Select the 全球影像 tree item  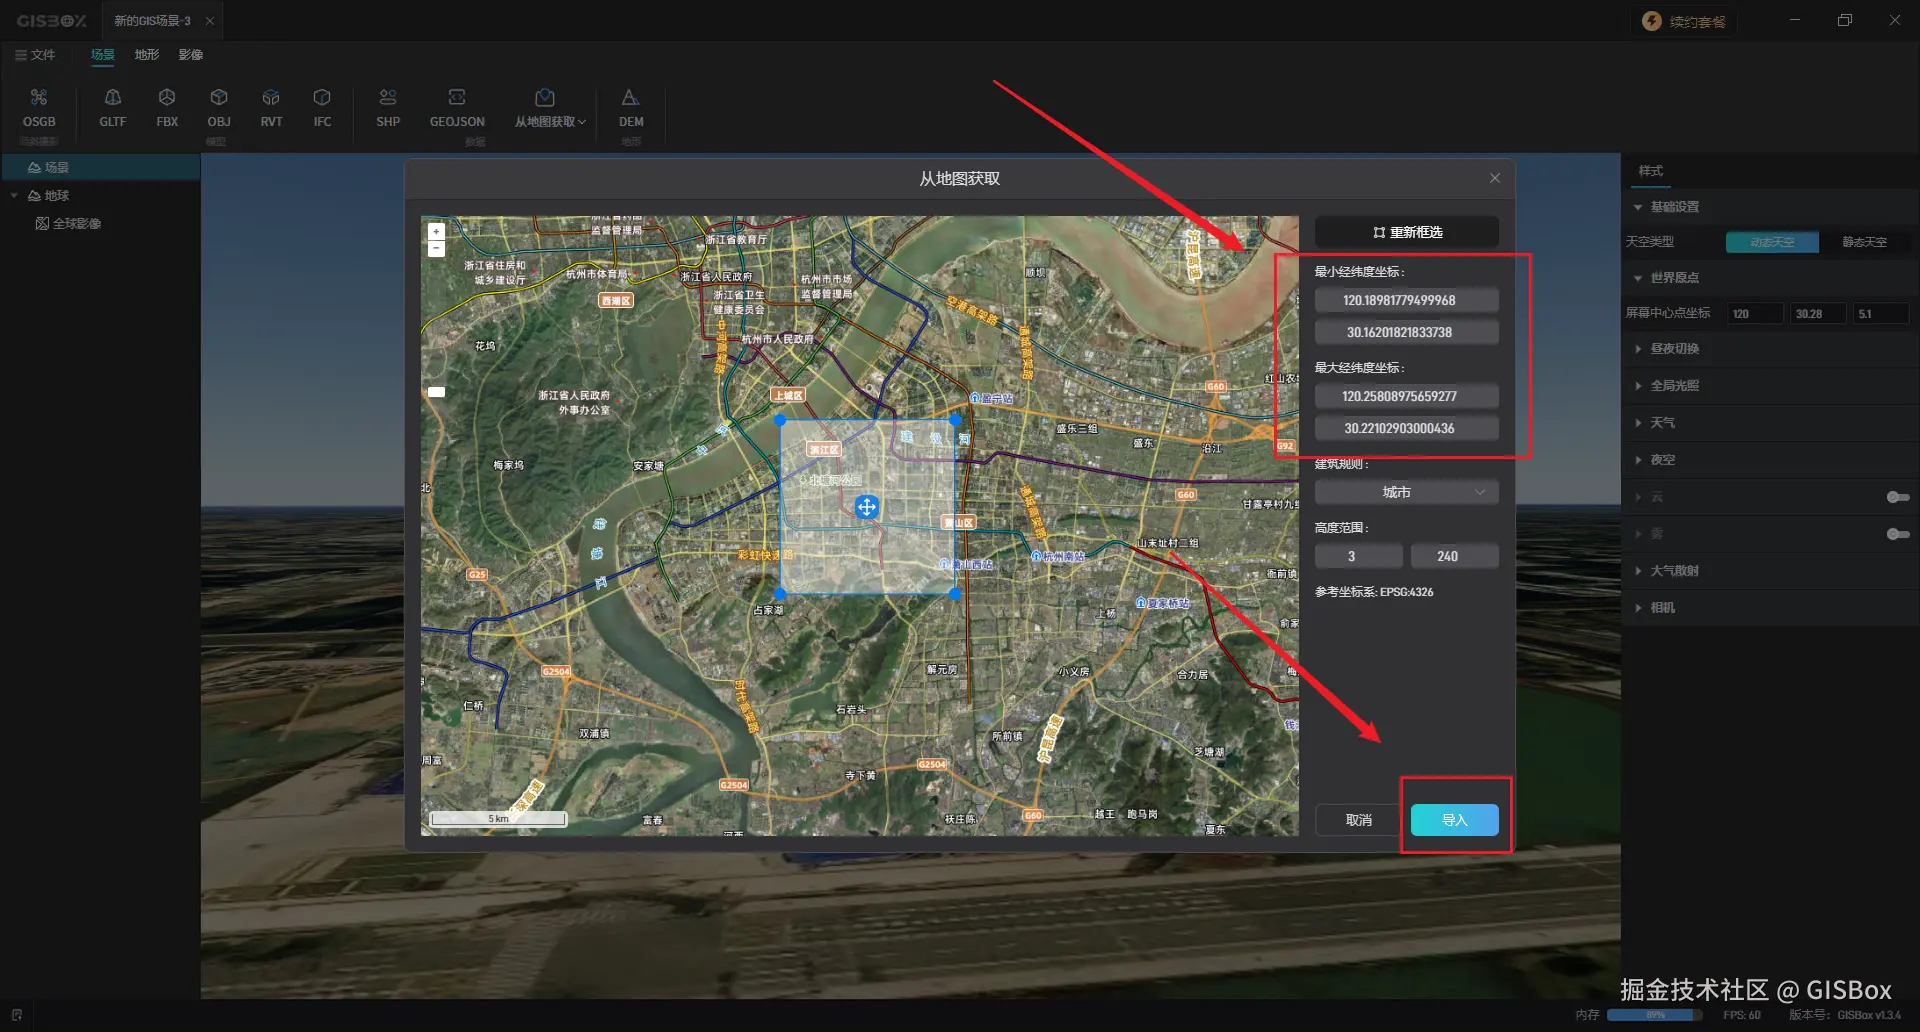[x=77, y=223]
